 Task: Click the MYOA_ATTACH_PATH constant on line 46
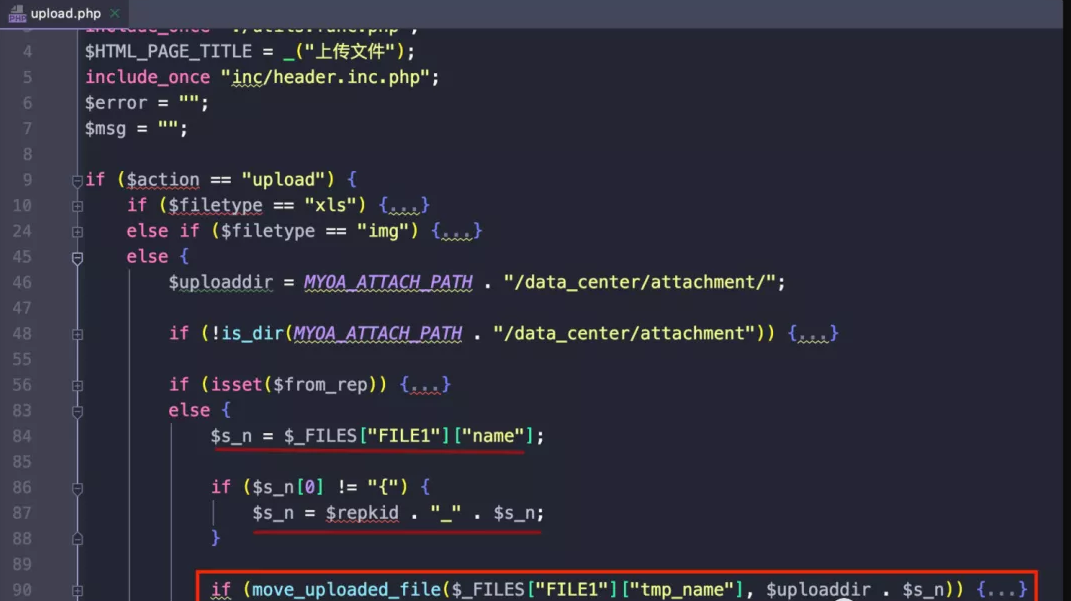pos(388,282)
